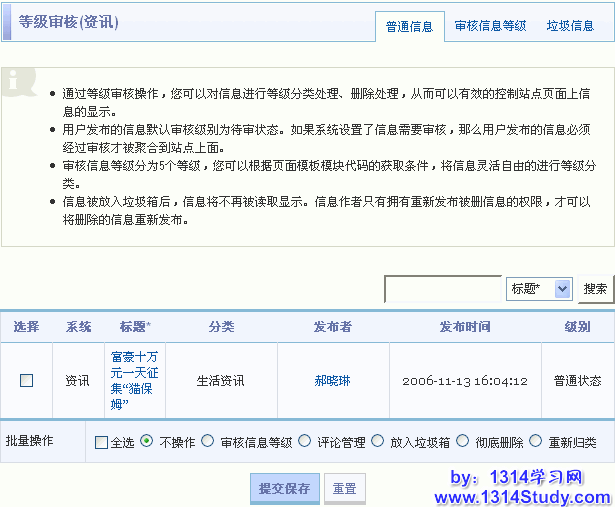
Task: Select the 重新归类 radio option
Action: (x=535, y=441)
